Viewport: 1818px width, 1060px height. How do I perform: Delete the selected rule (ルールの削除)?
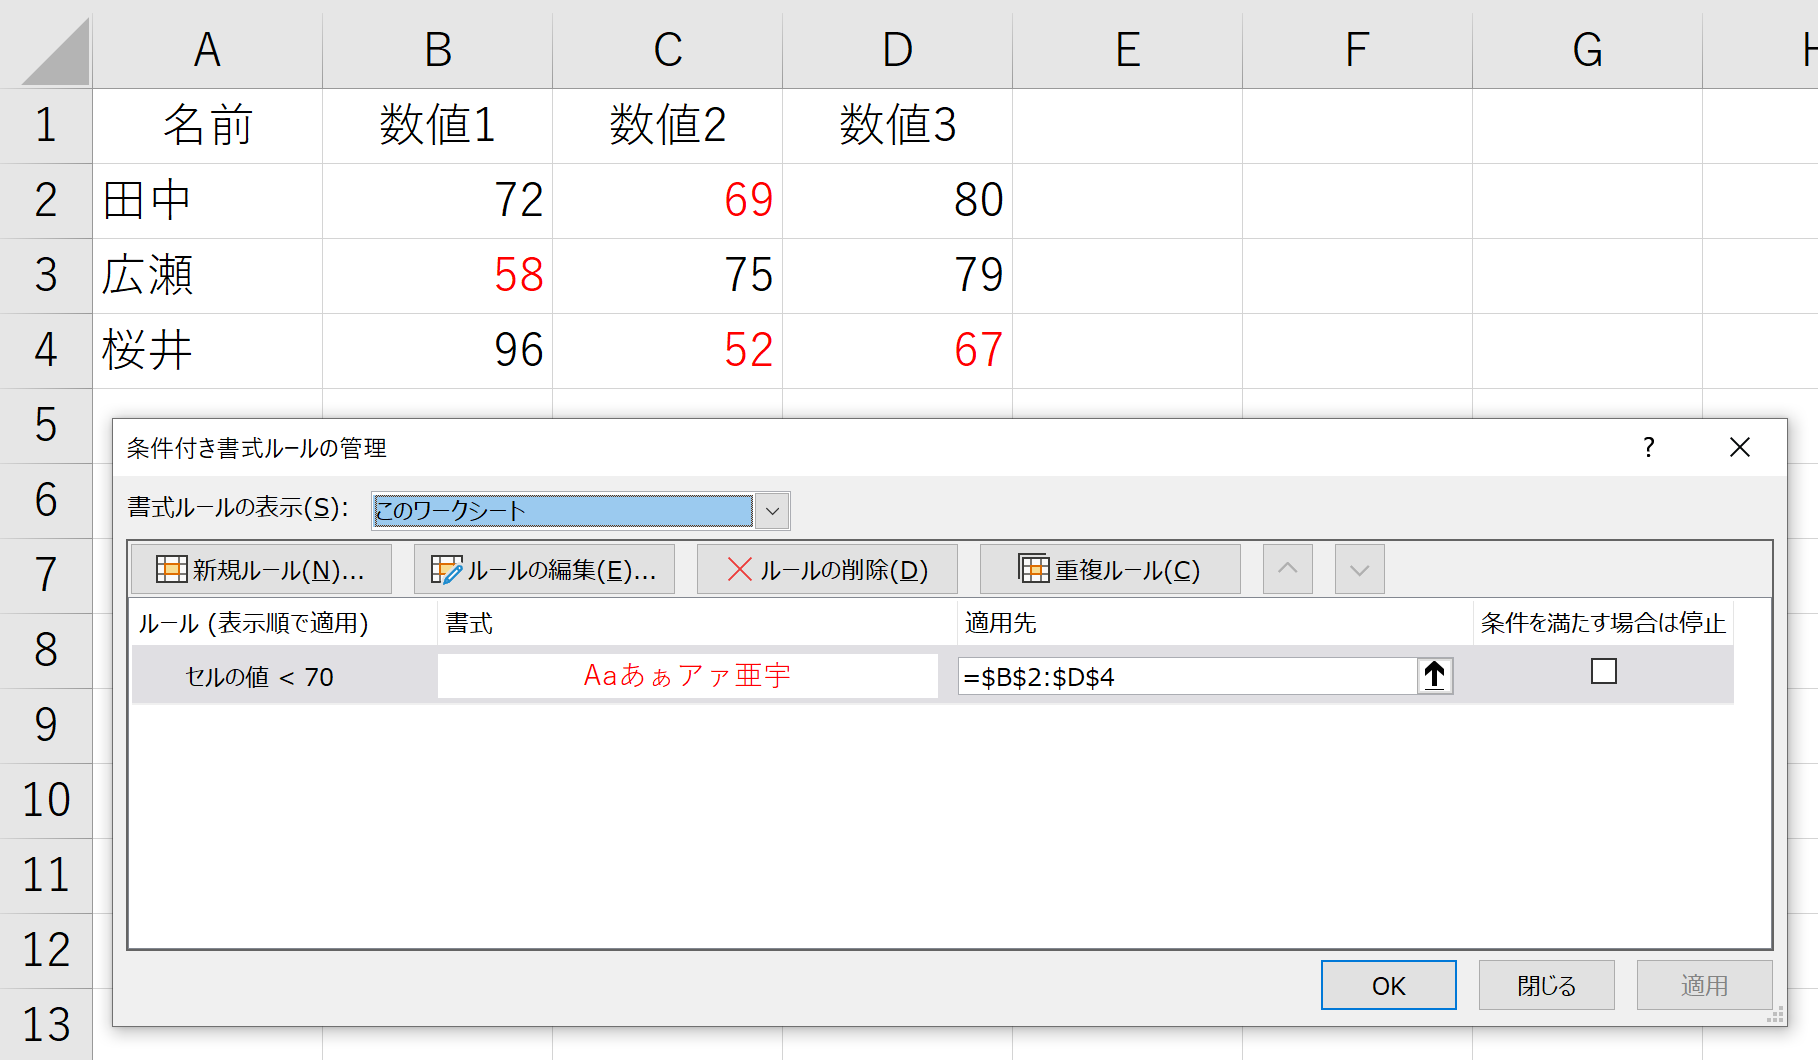pyautogui.click(x=827, y=569)
